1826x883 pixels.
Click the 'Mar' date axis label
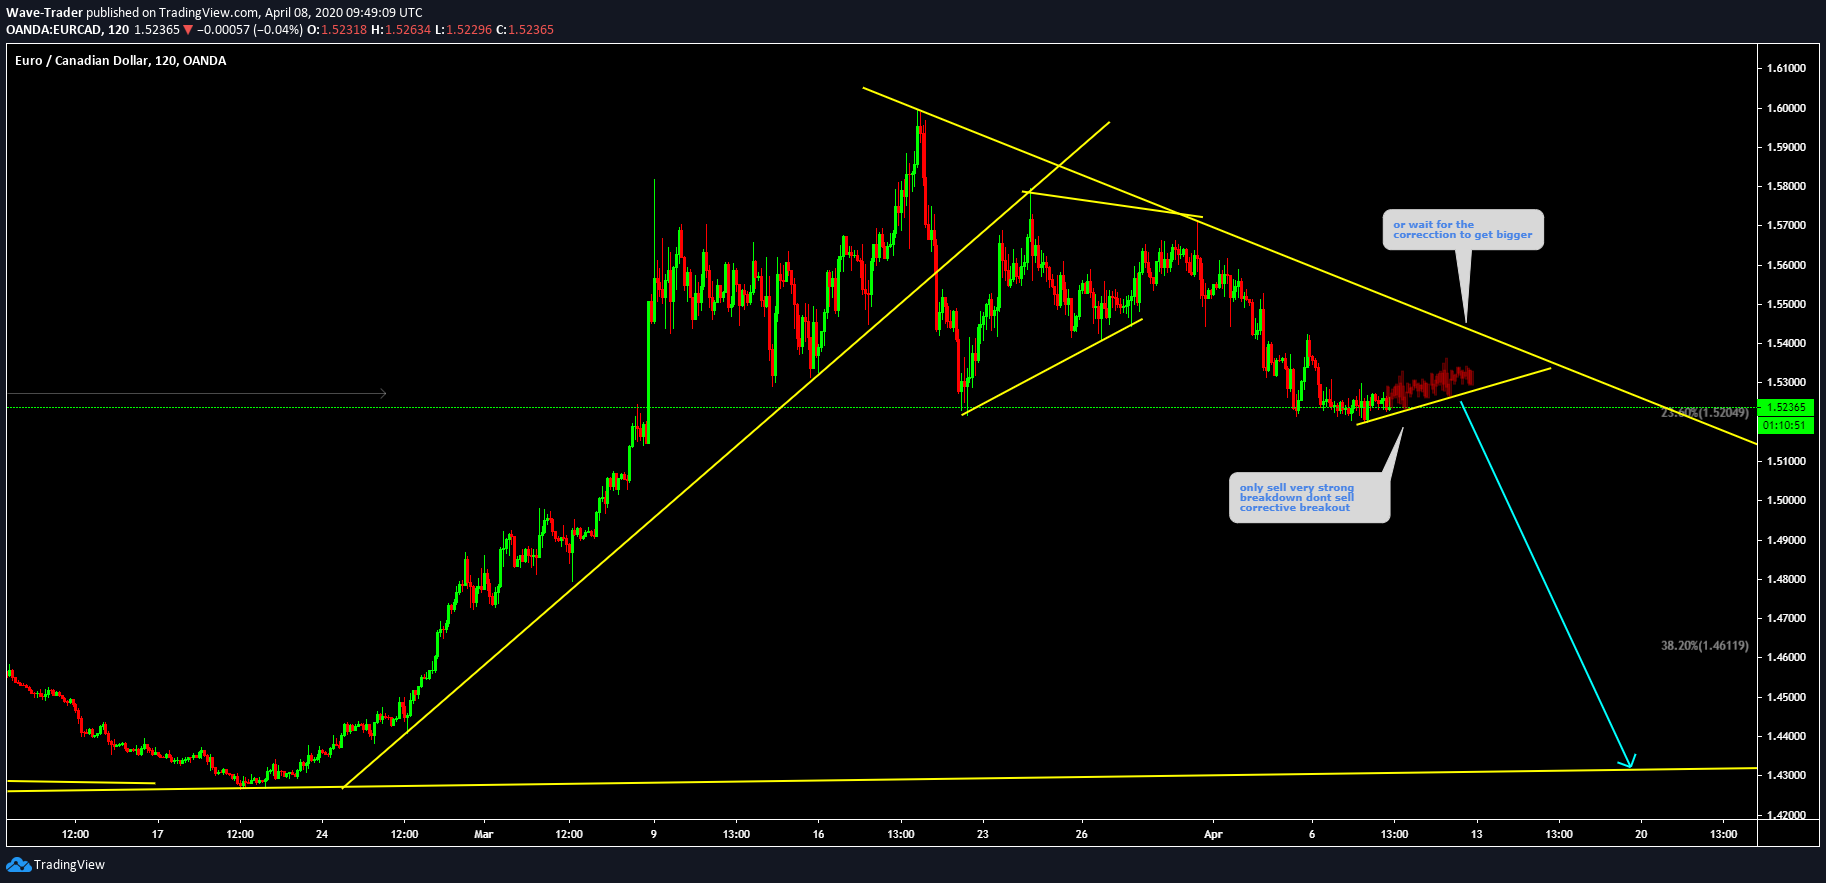(484, 834)
